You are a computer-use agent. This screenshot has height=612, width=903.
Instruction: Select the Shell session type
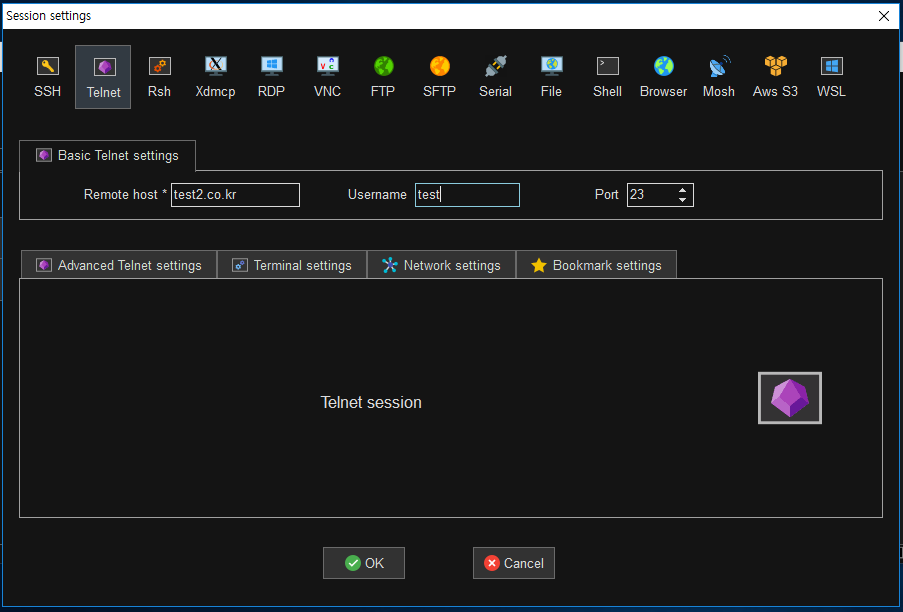[608, 77]
